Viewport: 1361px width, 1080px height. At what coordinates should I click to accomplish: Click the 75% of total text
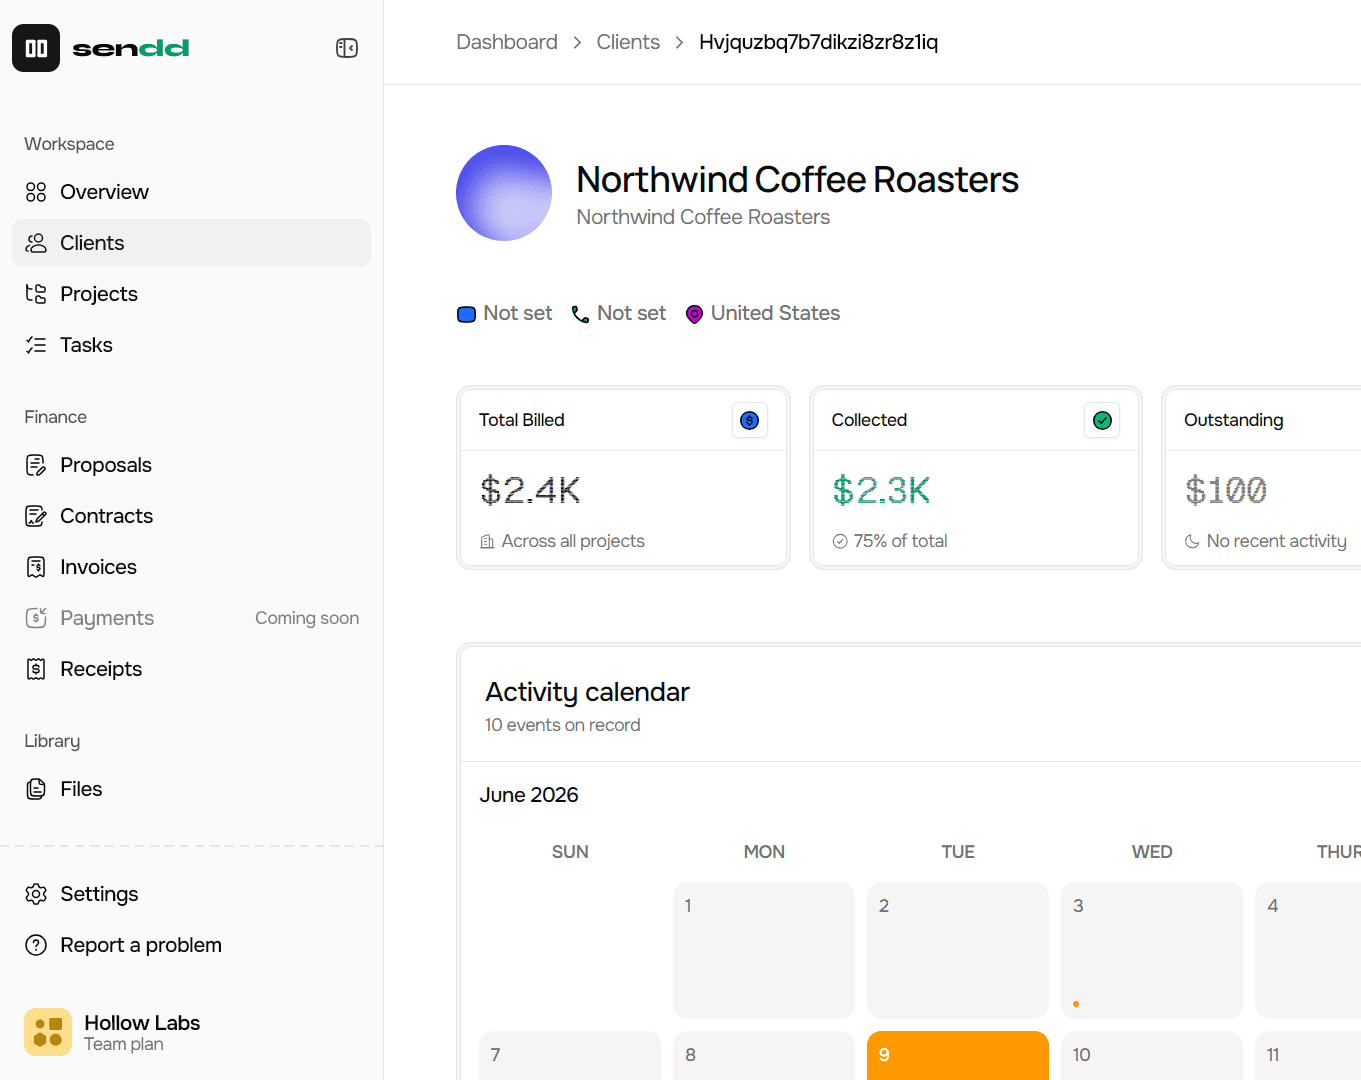point(900,541)
